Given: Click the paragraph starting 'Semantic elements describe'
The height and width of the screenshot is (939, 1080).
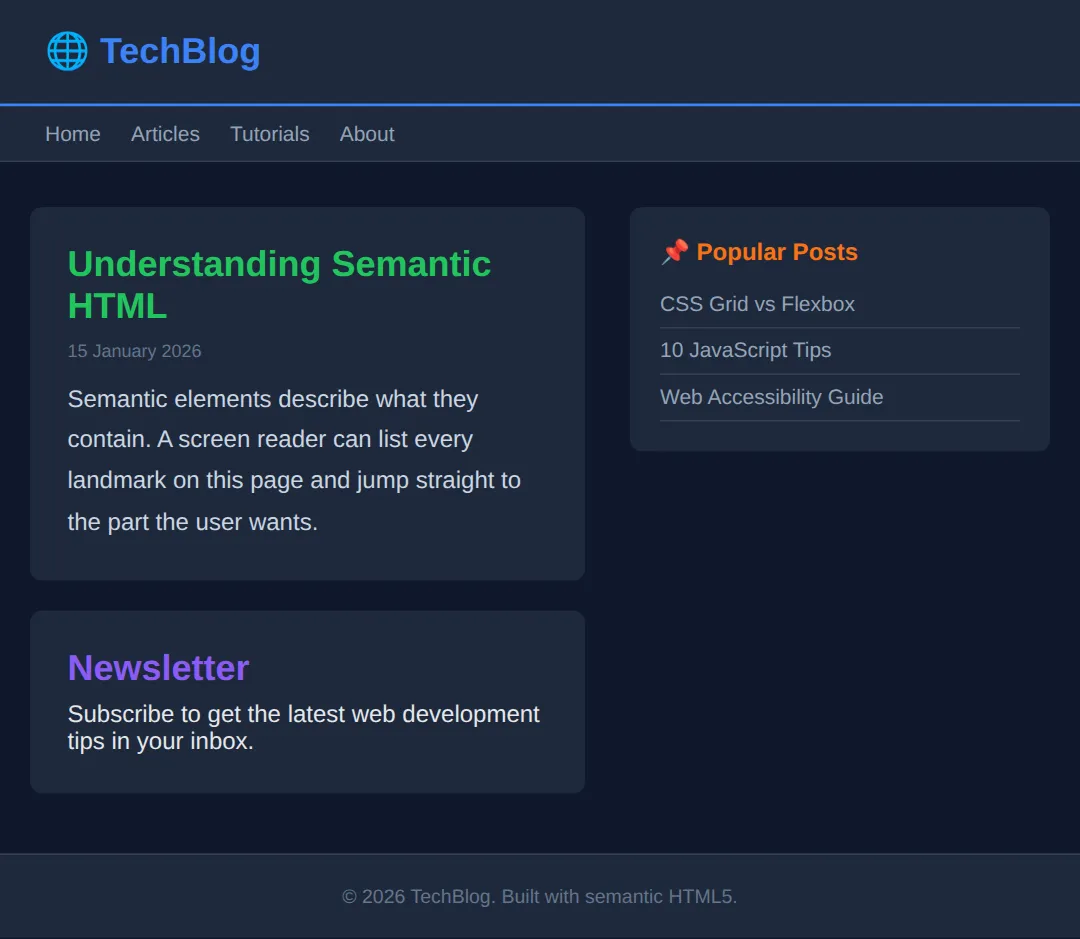Looking at the screenshot, I should (294, 460).
